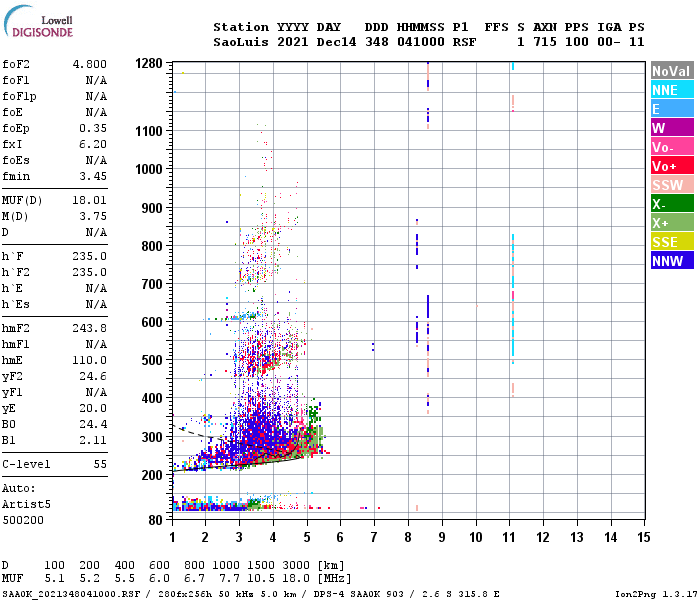Select the NoVal legend swatch
Screen dimensions: 700x600
click(672, 71)
